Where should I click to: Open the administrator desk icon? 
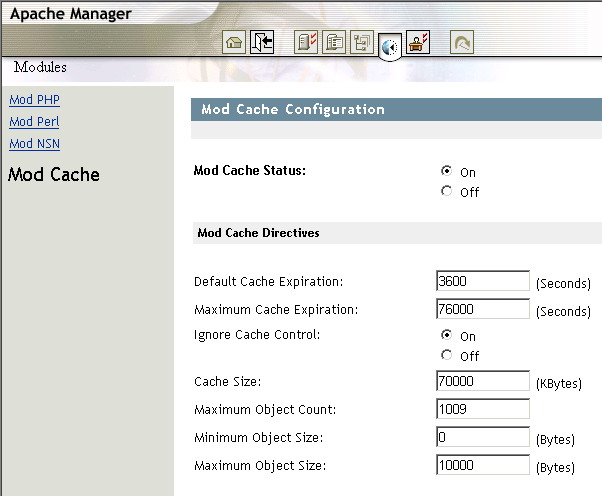pos(418,42)
